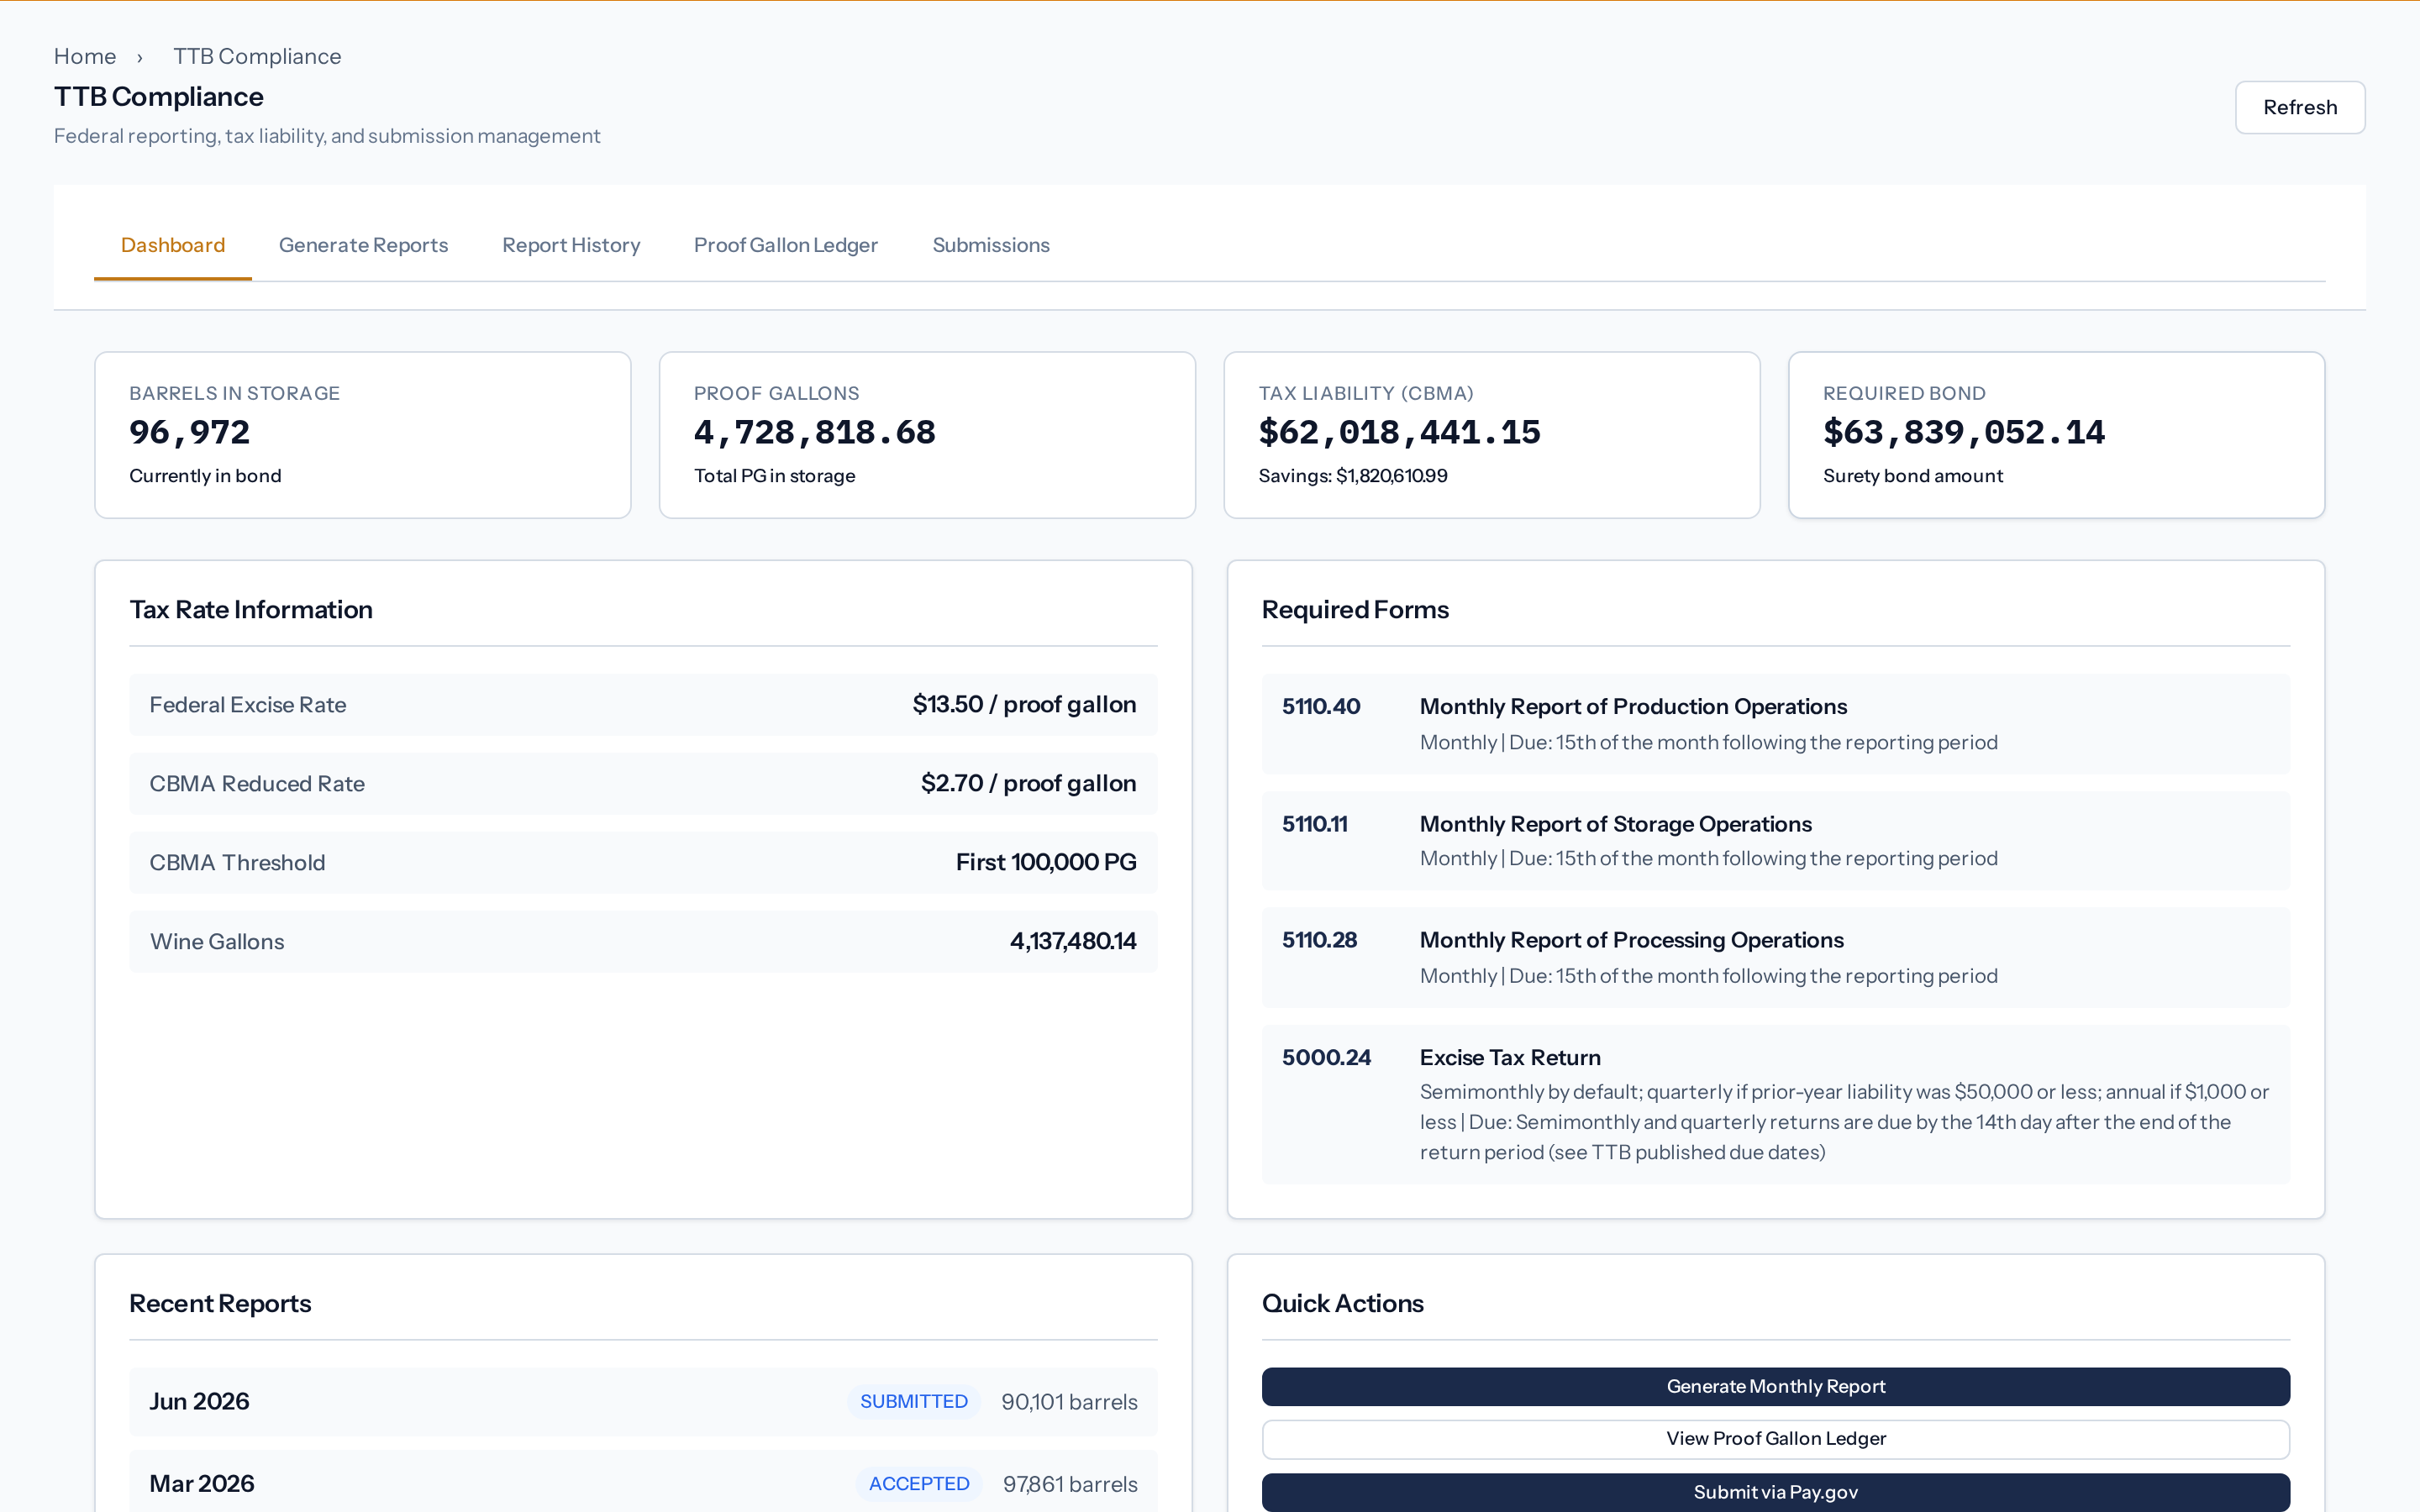The height and width of the screenshot is (1512, 2420).
Task: Click form number 5110.40
Action: (x=1321, y=707)
